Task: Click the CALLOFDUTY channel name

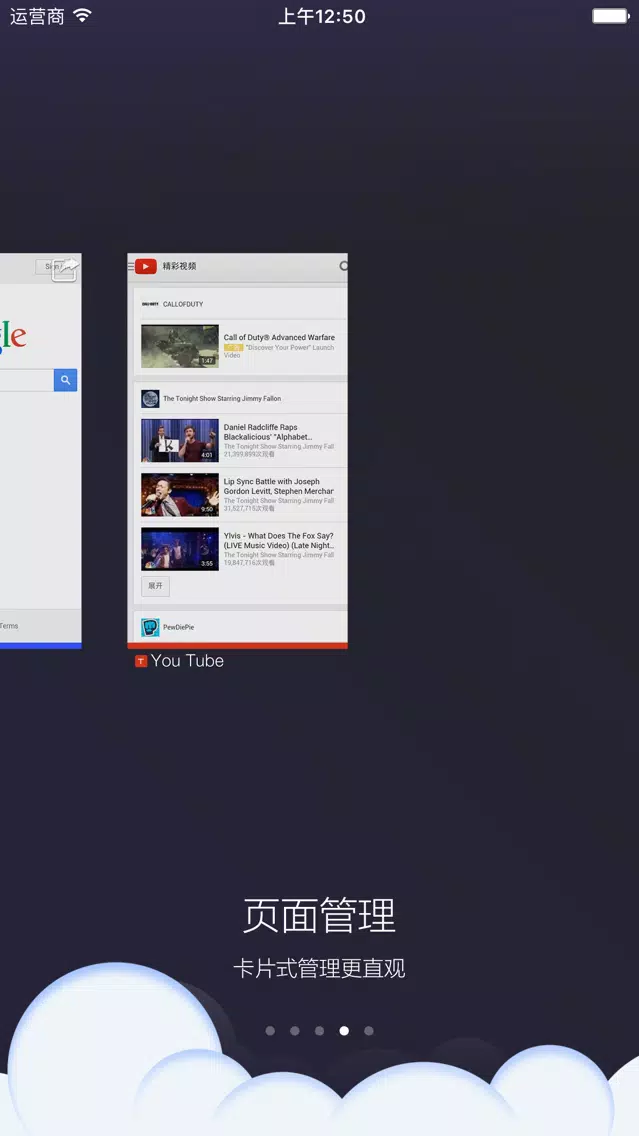Action: point(183,304)
